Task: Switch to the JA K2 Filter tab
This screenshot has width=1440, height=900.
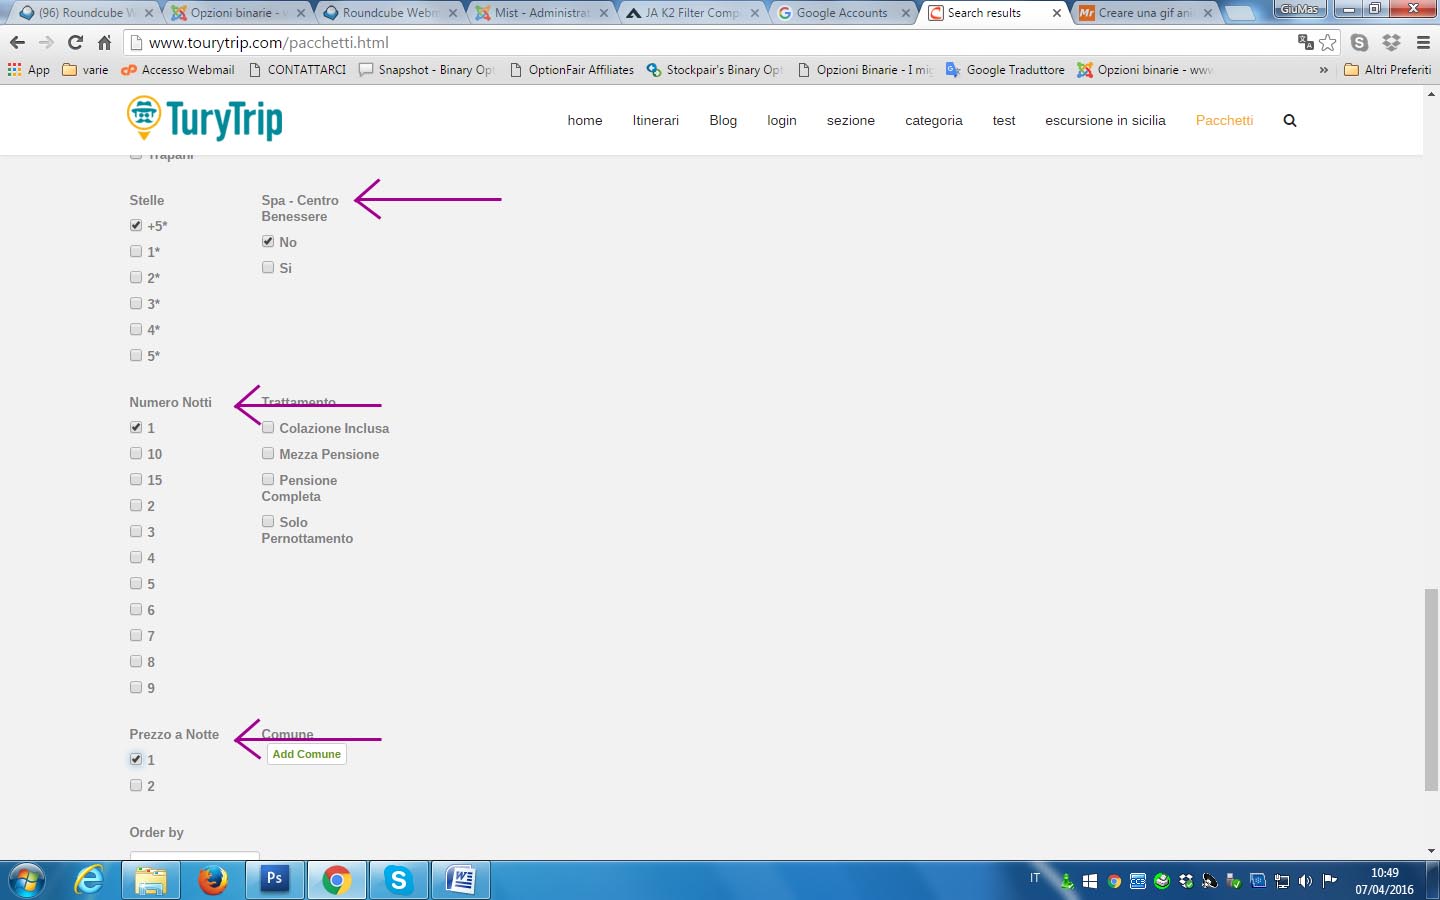Action: (692, 13)
